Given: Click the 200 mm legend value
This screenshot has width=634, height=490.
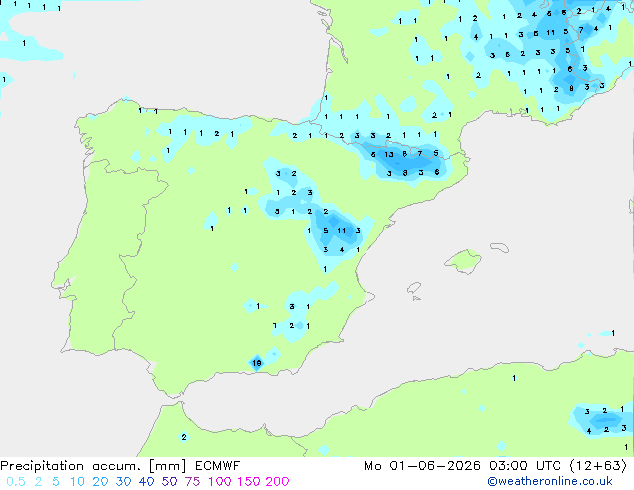Looking at the screenshot, I should [x=277, y=482].
